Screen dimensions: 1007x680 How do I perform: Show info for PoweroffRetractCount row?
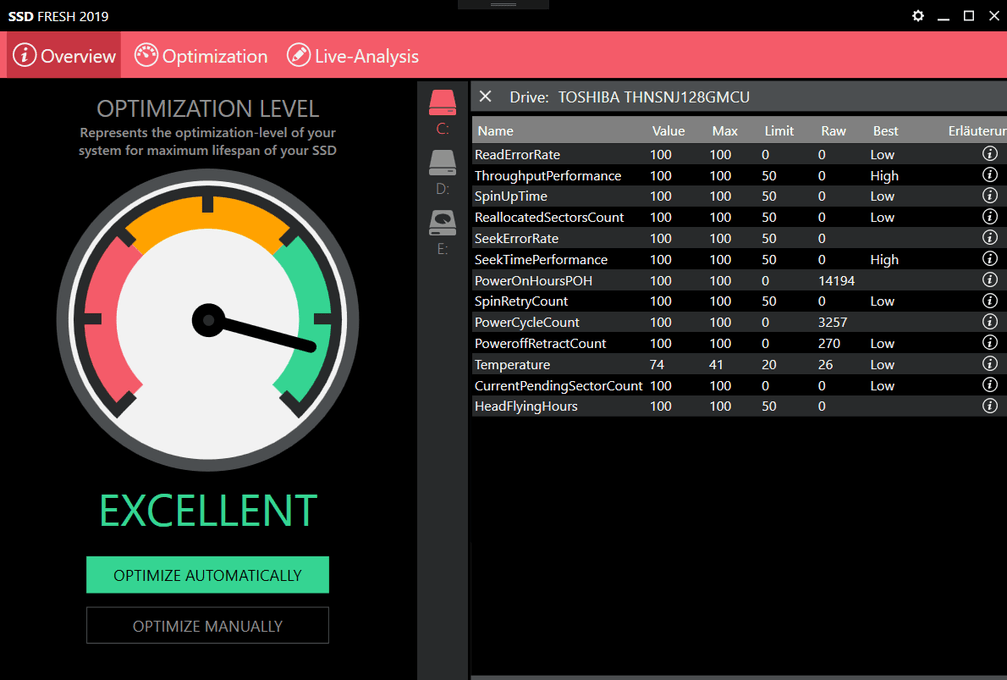point(990,343)
